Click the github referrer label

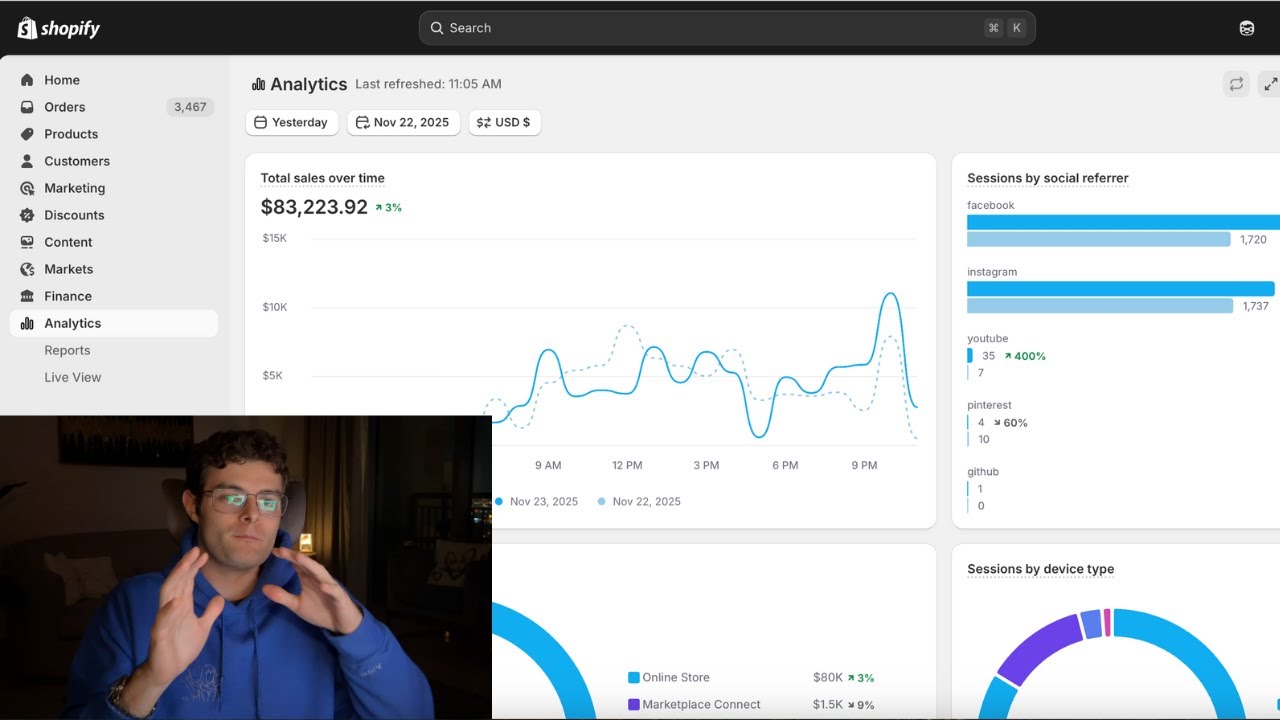(982, 472)
